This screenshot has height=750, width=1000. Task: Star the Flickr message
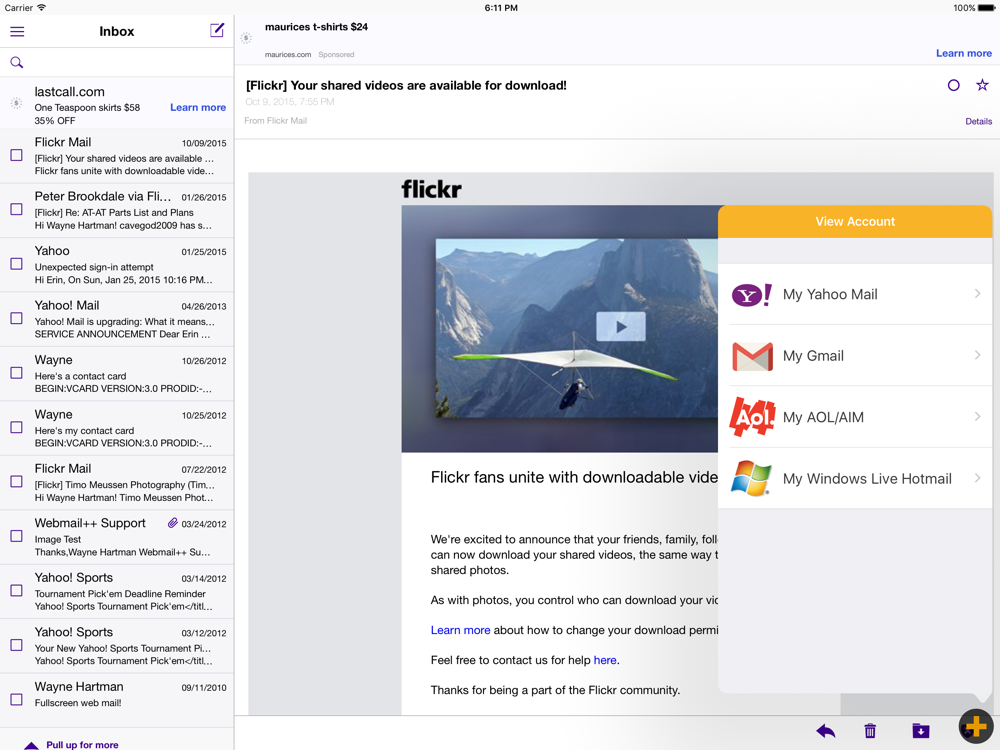(x=982, y=85)
